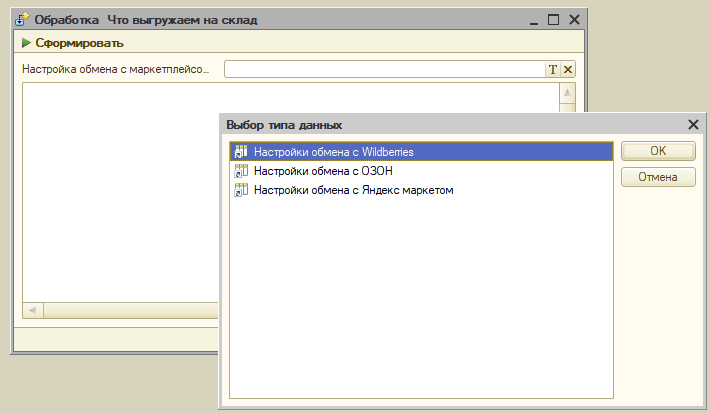Select Настройки обмена с Wildberries row
Viewport: 710px width, 413px height.
pos(421,152)
